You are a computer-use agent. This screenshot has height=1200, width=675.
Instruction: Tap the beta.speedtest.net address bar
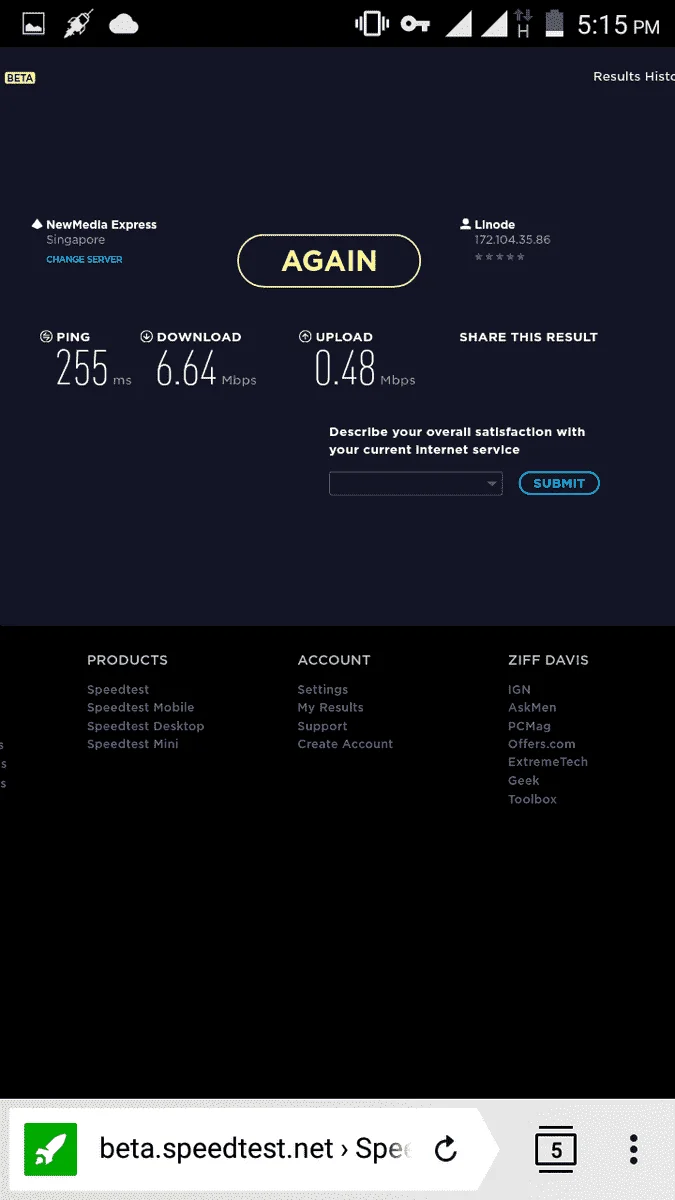256,1149
